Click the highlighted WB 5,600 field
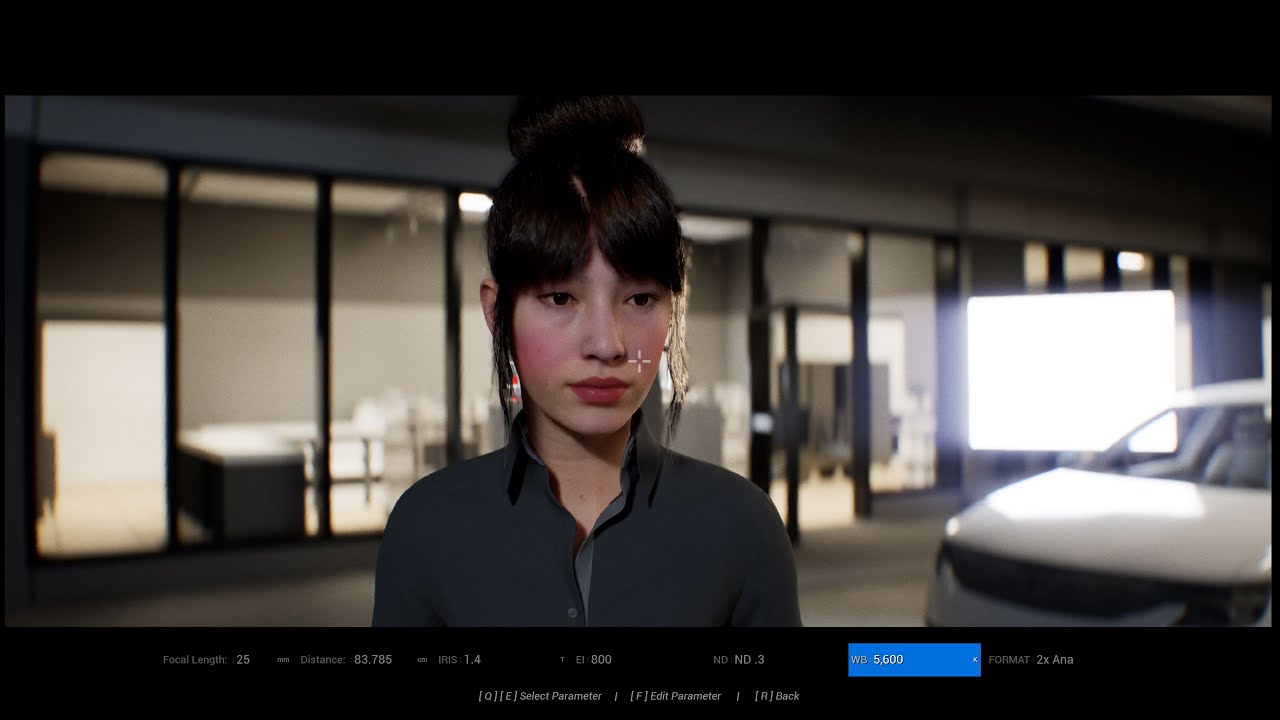Viewport: 1280px width, 720px height. (914, 660)
